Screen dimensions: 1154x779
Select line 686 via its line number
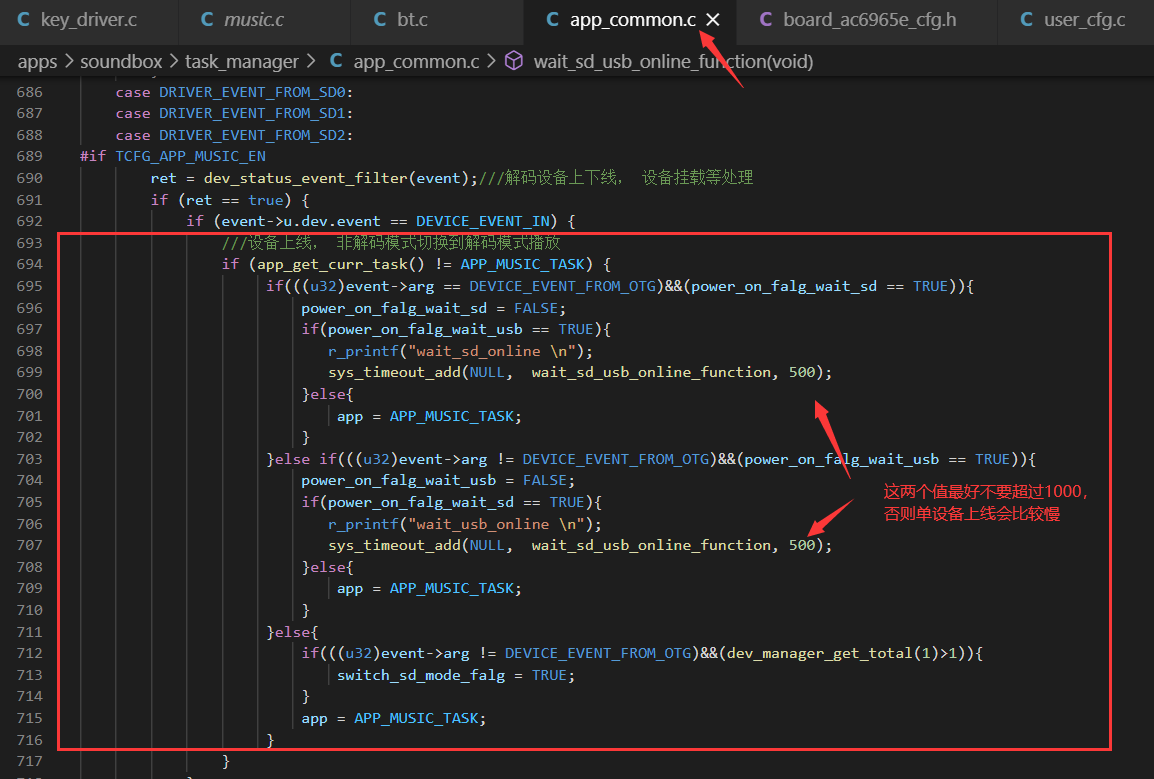(29, 92)
